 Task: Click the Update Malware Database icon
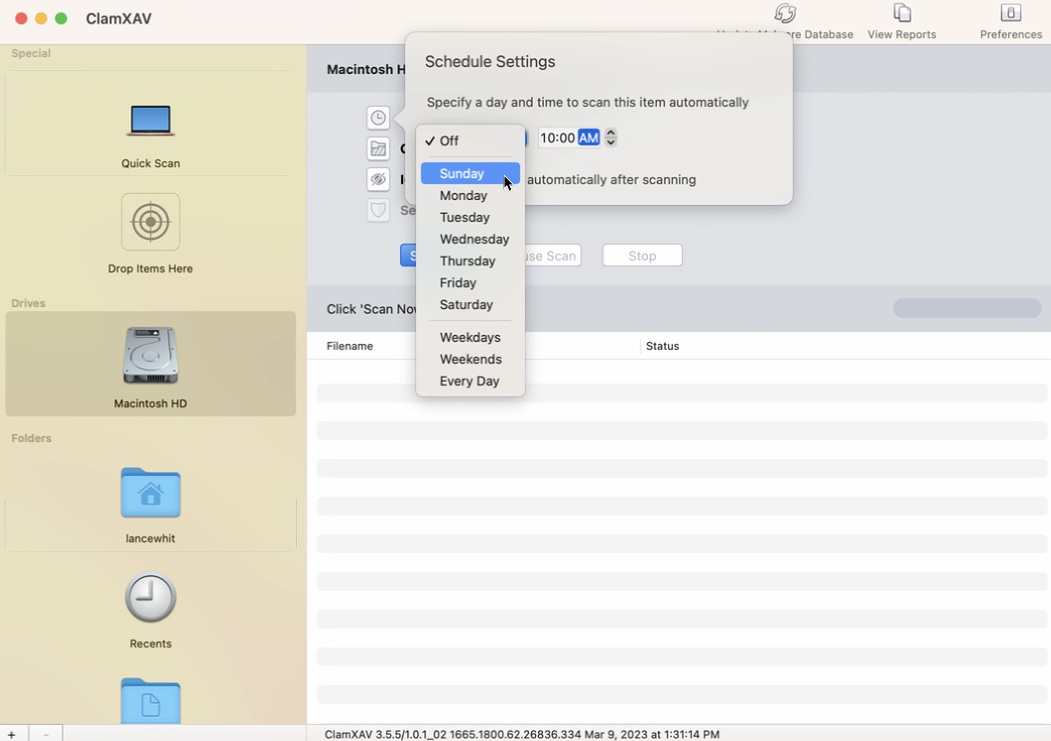tap(785, 13)
